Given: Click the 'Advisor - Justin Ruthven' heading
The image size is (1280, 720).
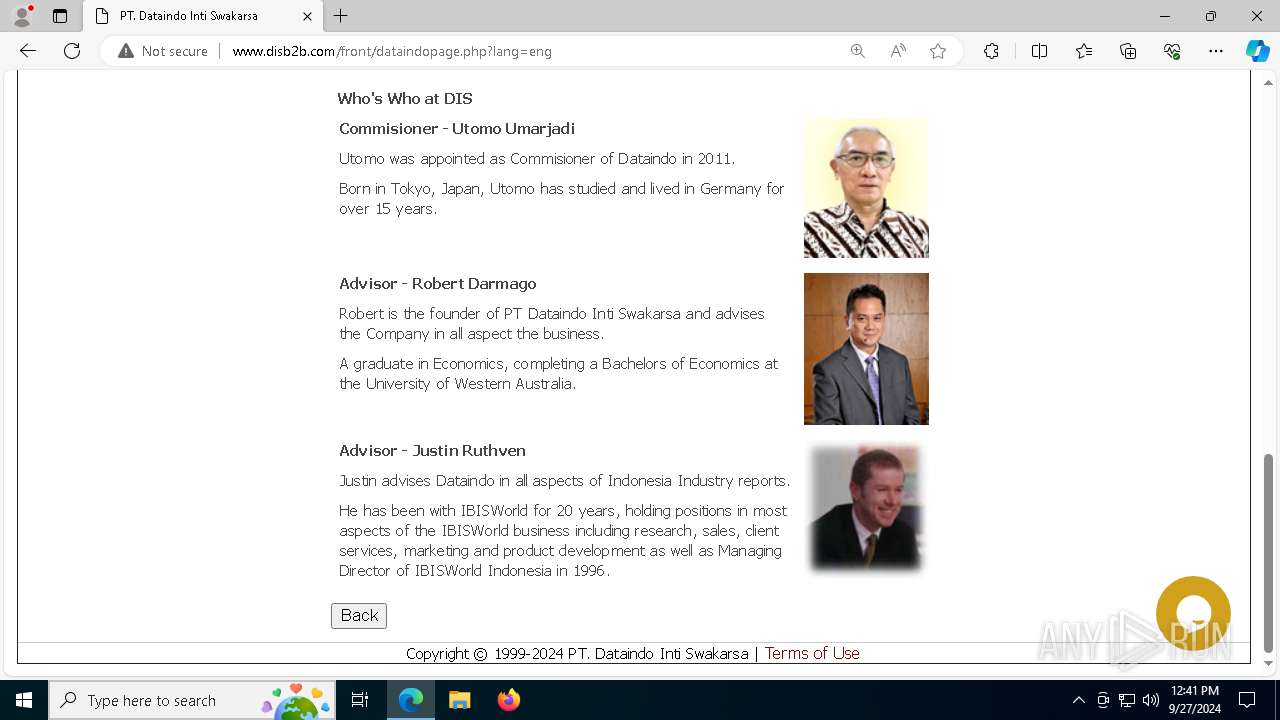Looking at the screenshot, I should [432, 451].
